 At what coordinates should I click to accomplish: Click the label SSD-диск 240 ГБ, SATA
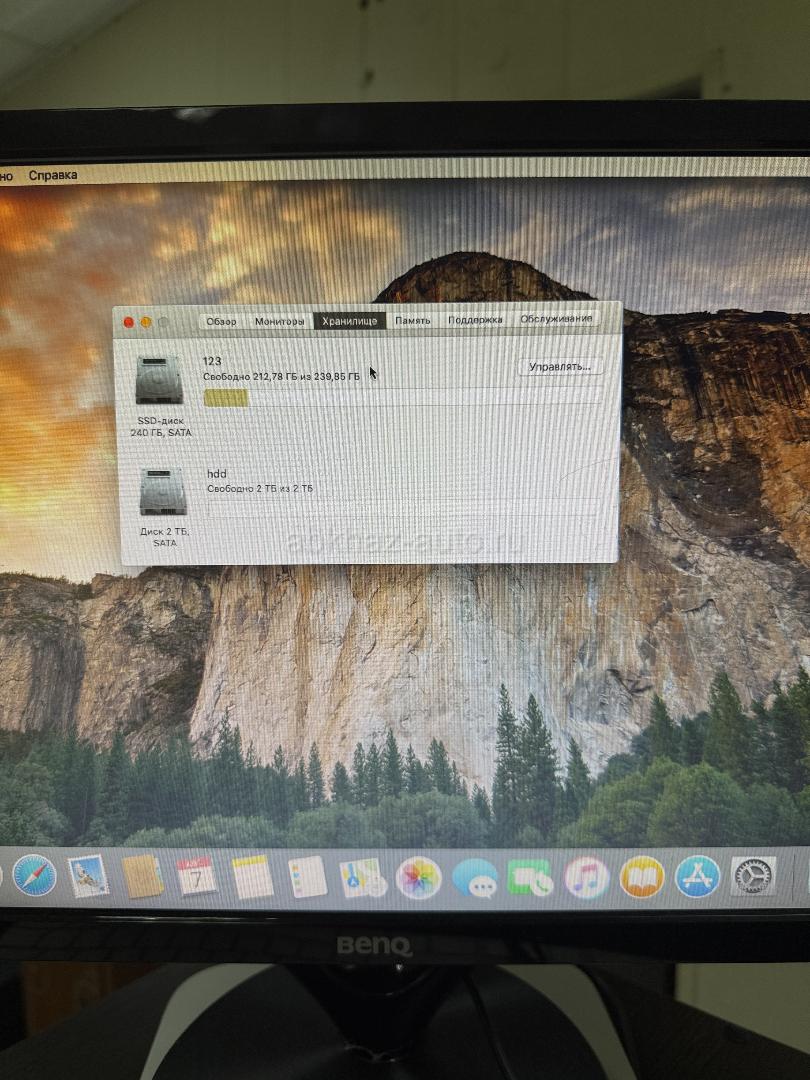160,427
